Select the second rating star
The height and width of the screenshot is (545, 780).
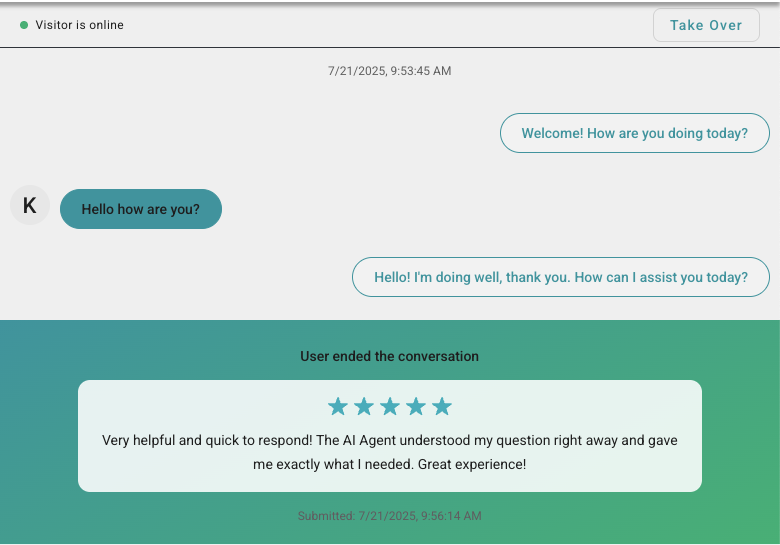[x=364, y=406]
